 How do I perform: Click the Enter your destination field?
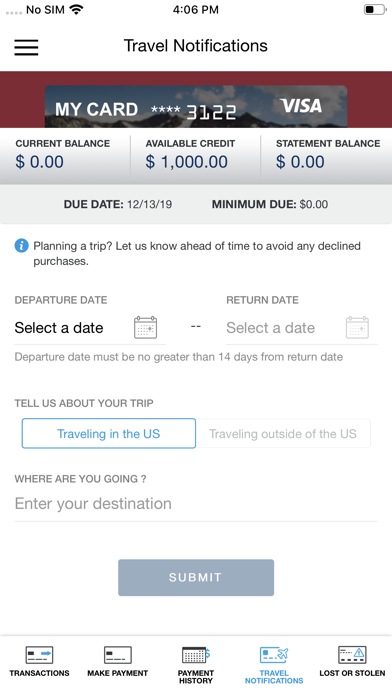pyautogui.click(x=196, y=504)
